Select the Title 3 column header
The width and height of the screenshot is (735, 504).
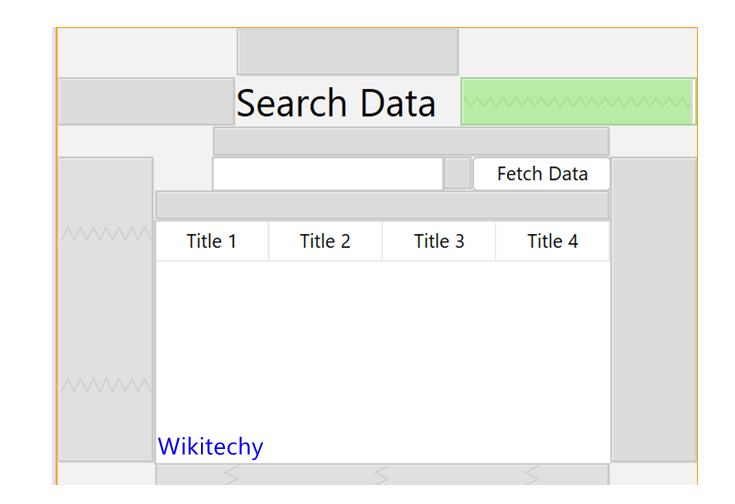(x=439, y=241)
